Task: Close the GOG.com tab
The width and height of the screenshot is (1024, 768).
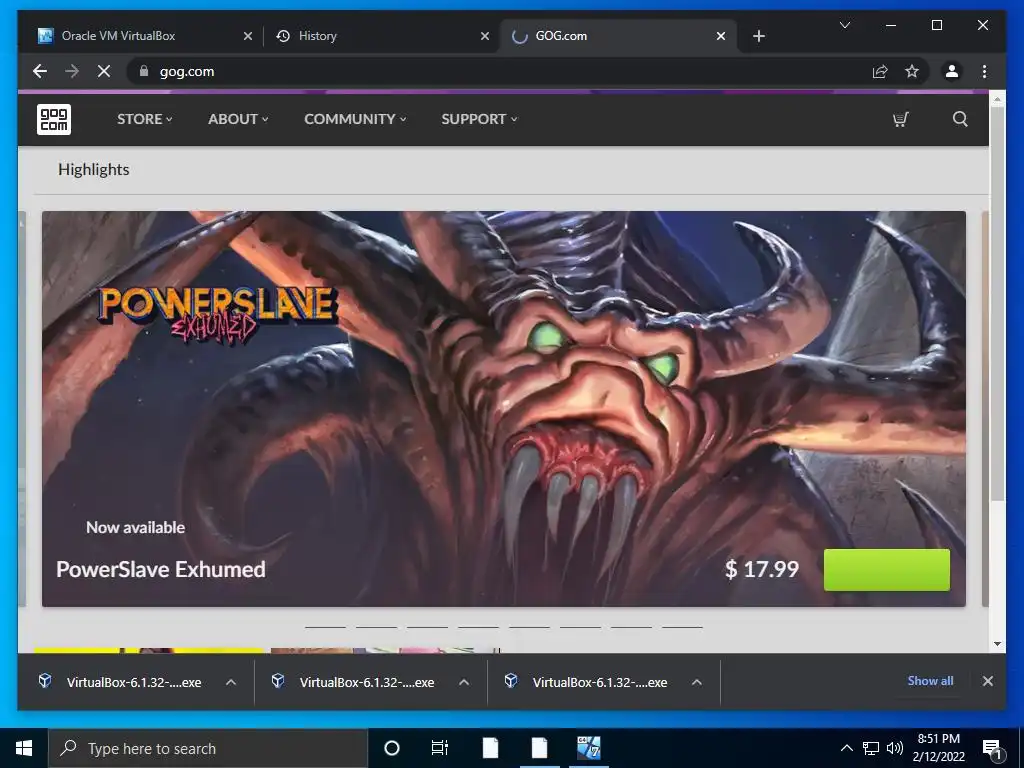Action: click(x=720, y=36)
